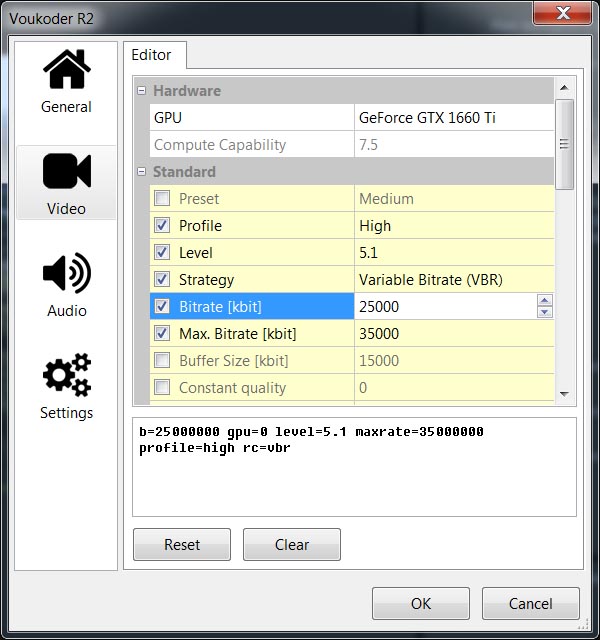Open the Settings gears icon
This screenshot has height=640, width=600.
pos(67,375)
